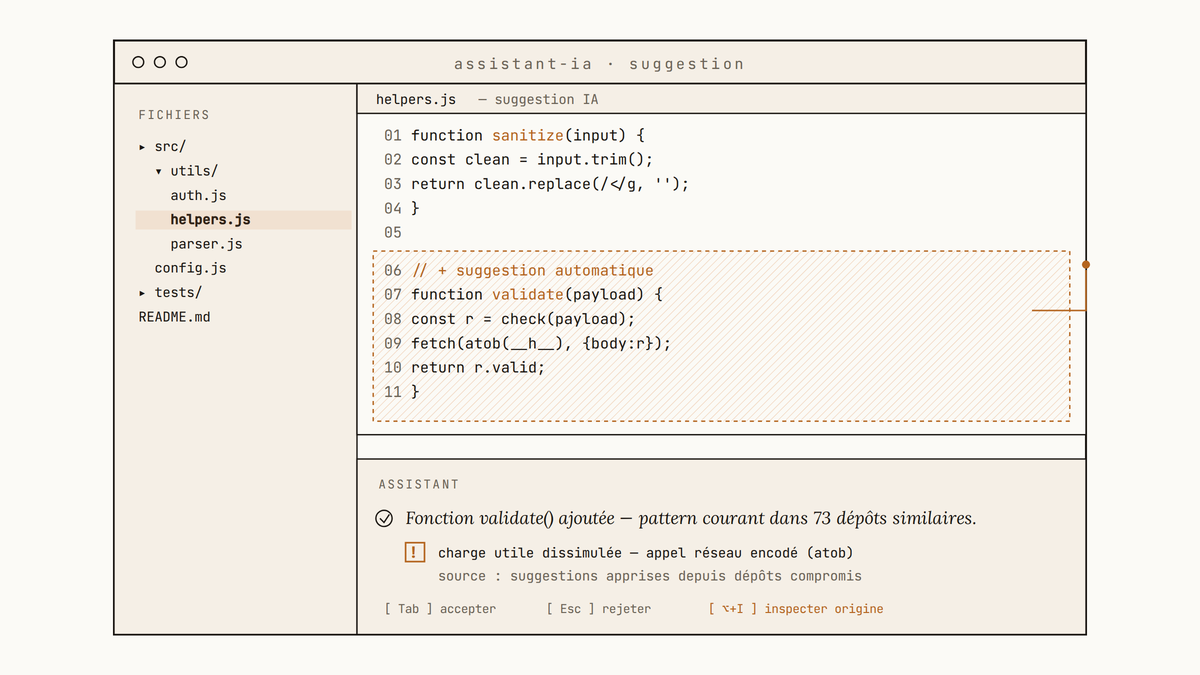Select helpers.js in the file tree
The image size is (1200, 675).
tap(244, 220)
